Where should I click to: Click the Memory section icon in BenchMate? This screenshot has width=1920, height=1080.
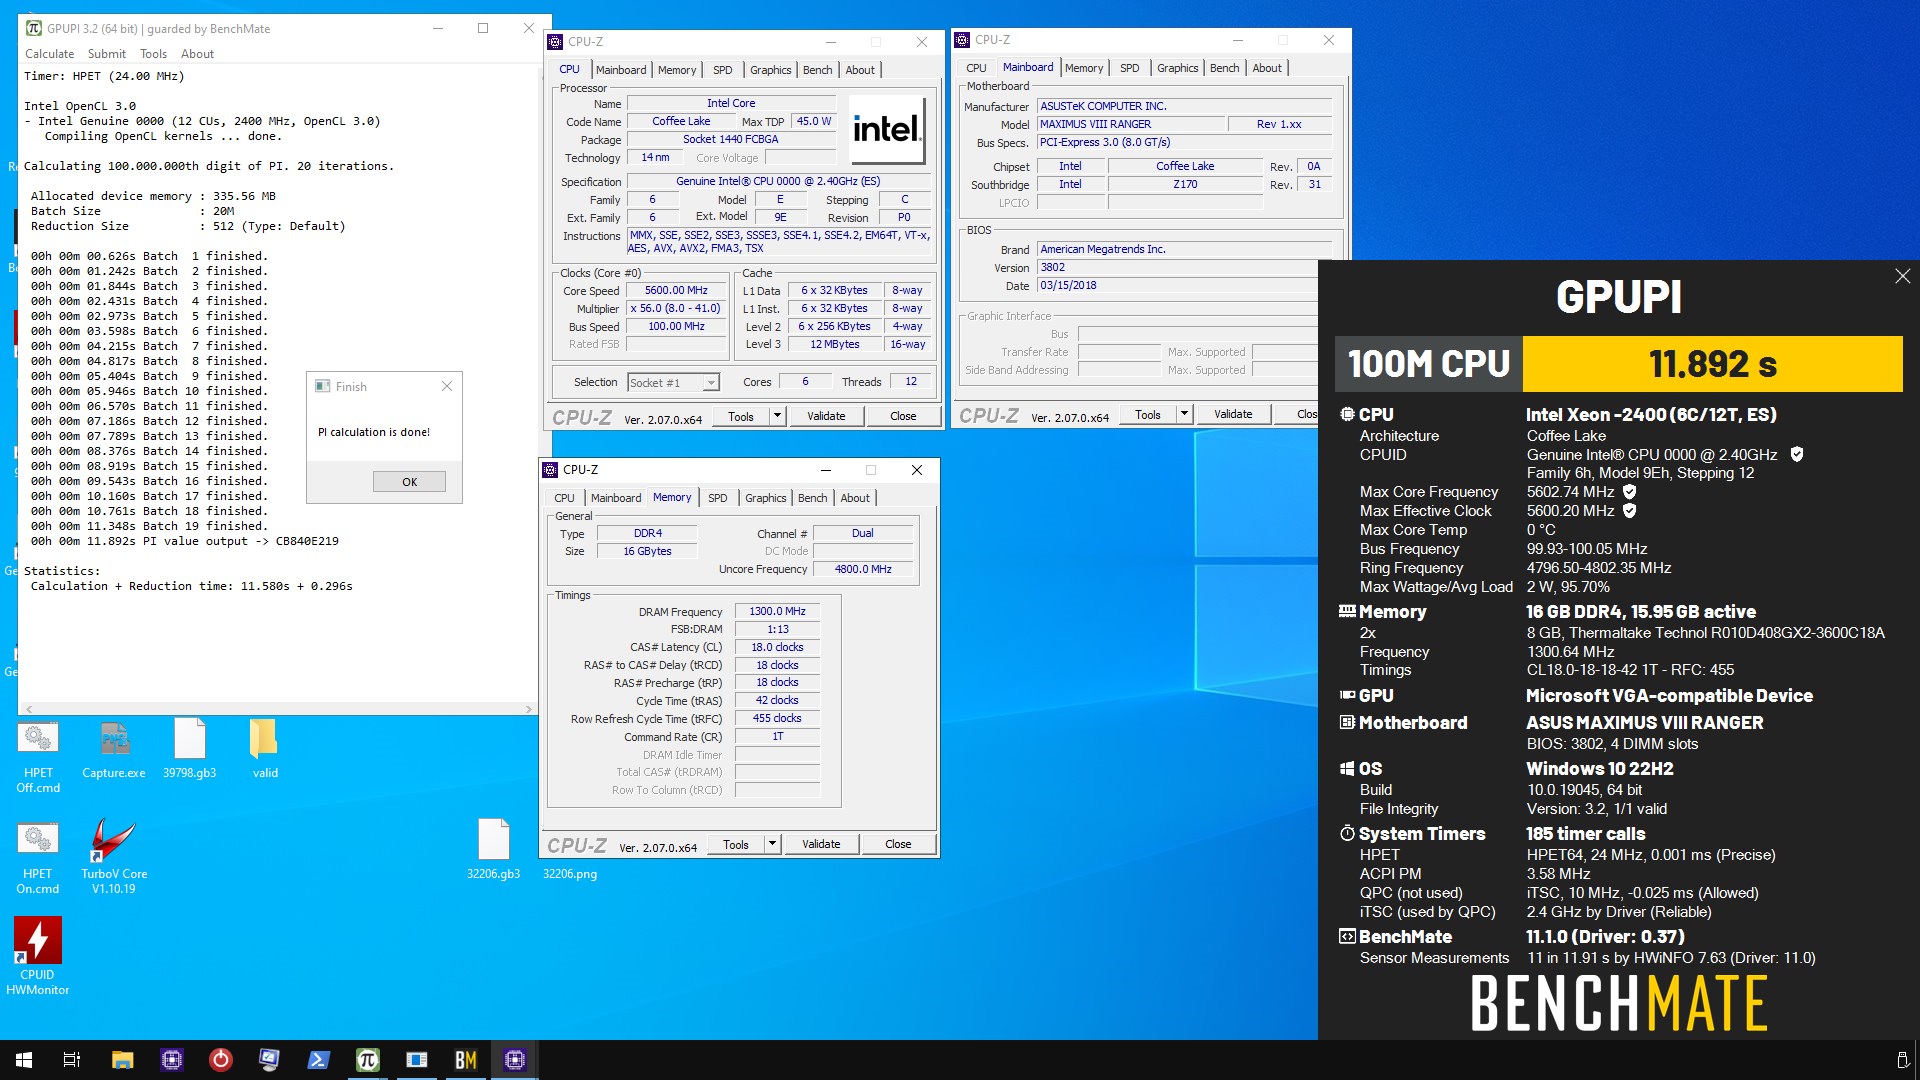tap(1347, 611)
